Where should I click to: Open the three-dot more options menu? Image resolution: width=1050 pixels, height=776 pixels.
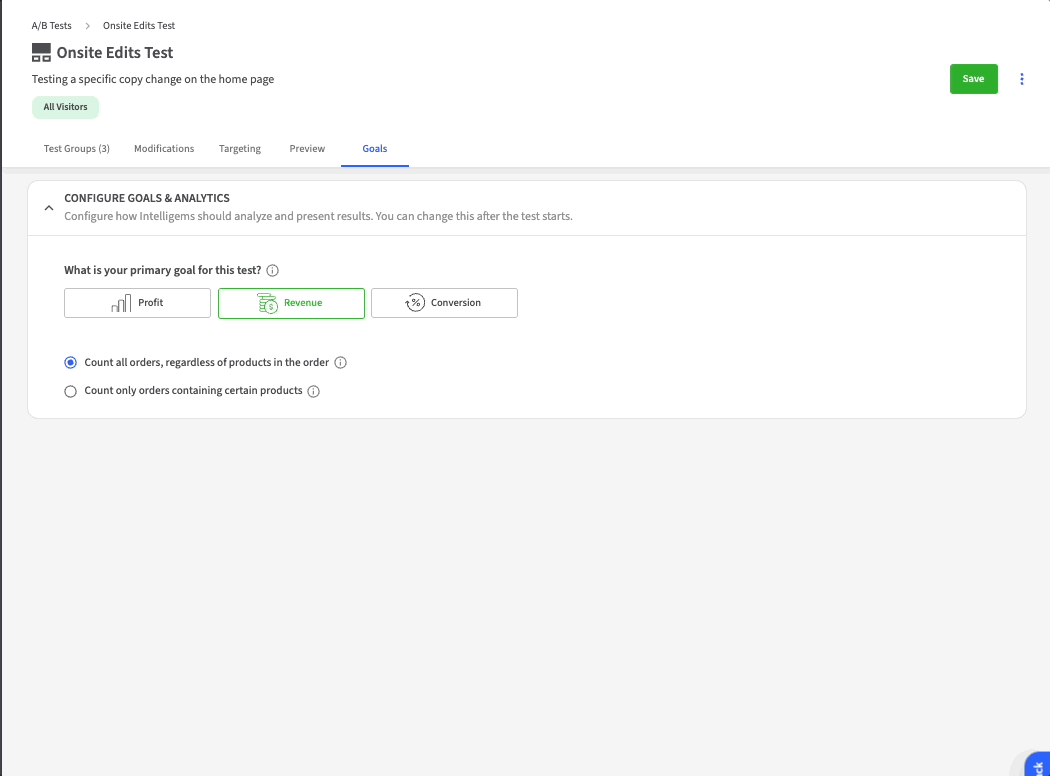[x=1021, y=79]
